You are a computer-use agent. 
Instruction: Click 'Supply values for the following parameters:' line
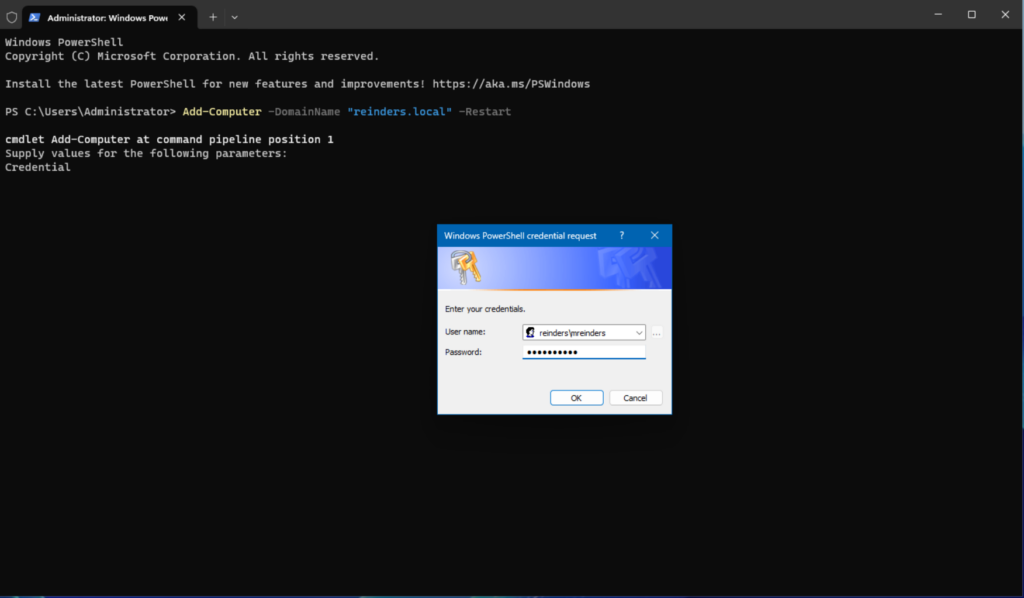tap(146, 153)
